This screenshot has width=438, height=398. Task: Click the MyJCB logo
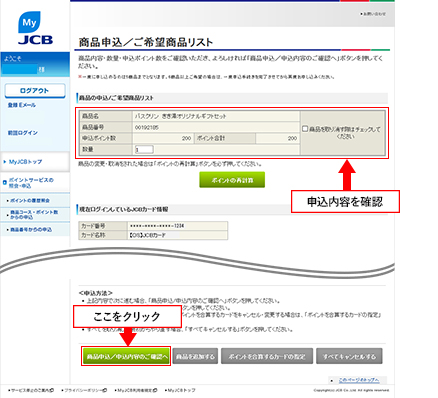point(35,28)
